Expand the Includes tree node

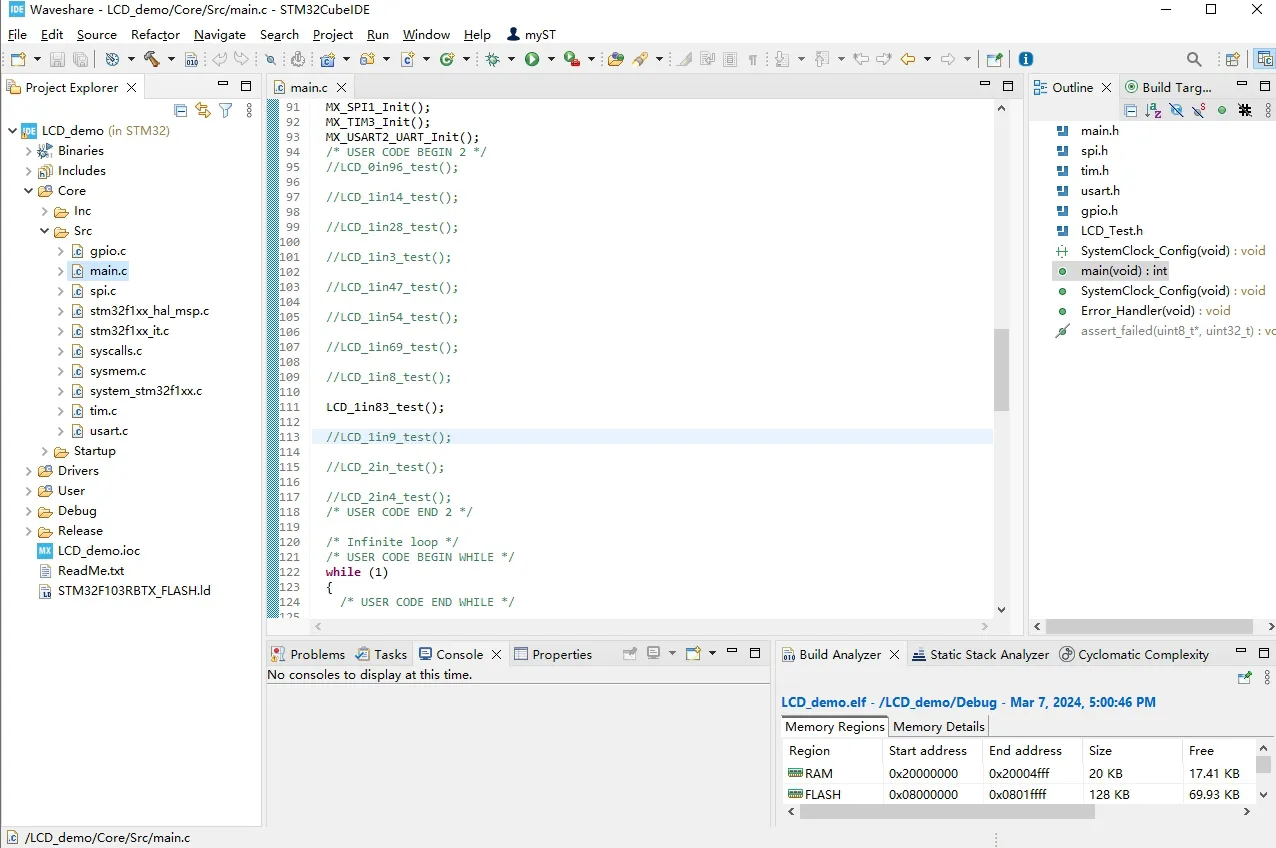tap(28, 171)
